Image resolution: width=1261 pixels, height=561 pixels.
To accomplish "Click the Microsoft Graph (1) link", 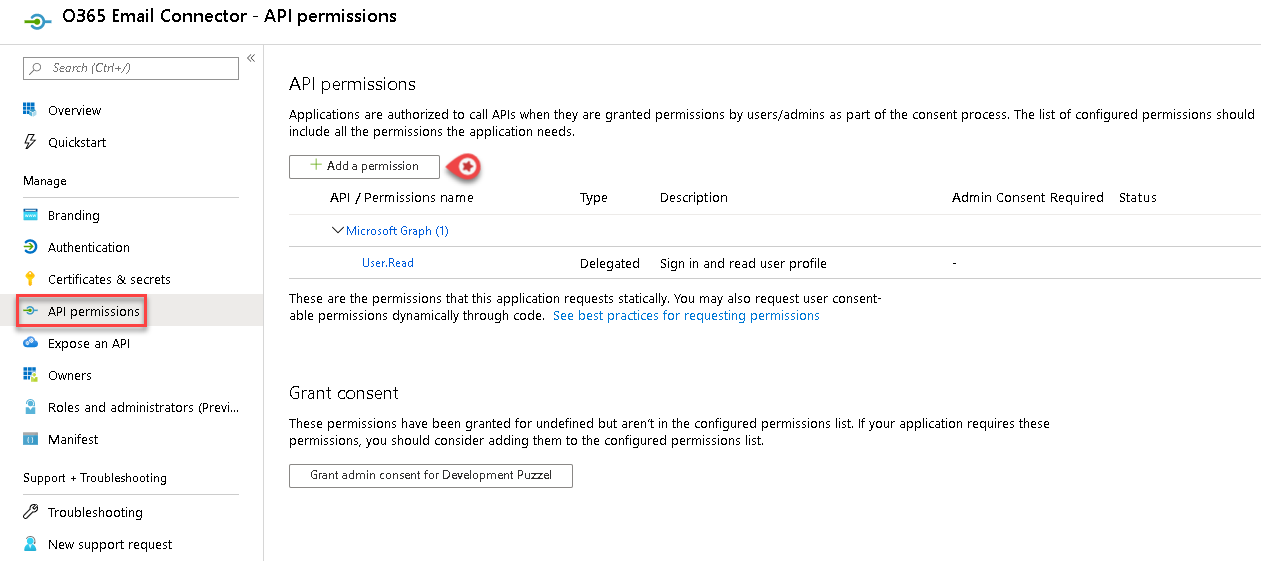I will pyautogui.click(x=397, y=231).
